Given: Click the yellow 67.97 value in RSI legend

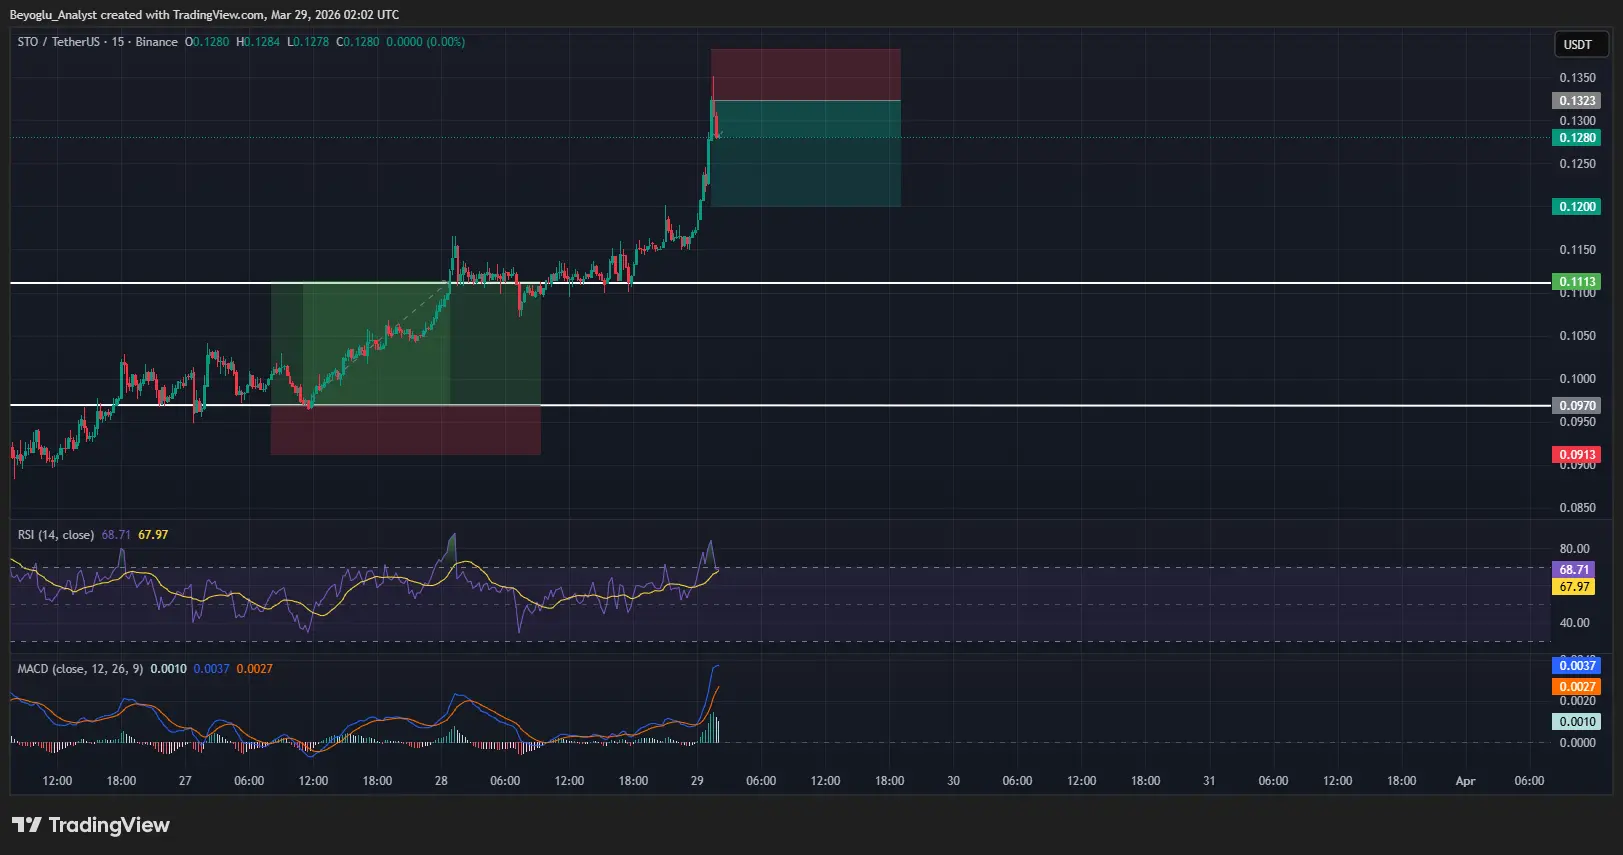Looking at the screenshot, I should coord(153,535).
